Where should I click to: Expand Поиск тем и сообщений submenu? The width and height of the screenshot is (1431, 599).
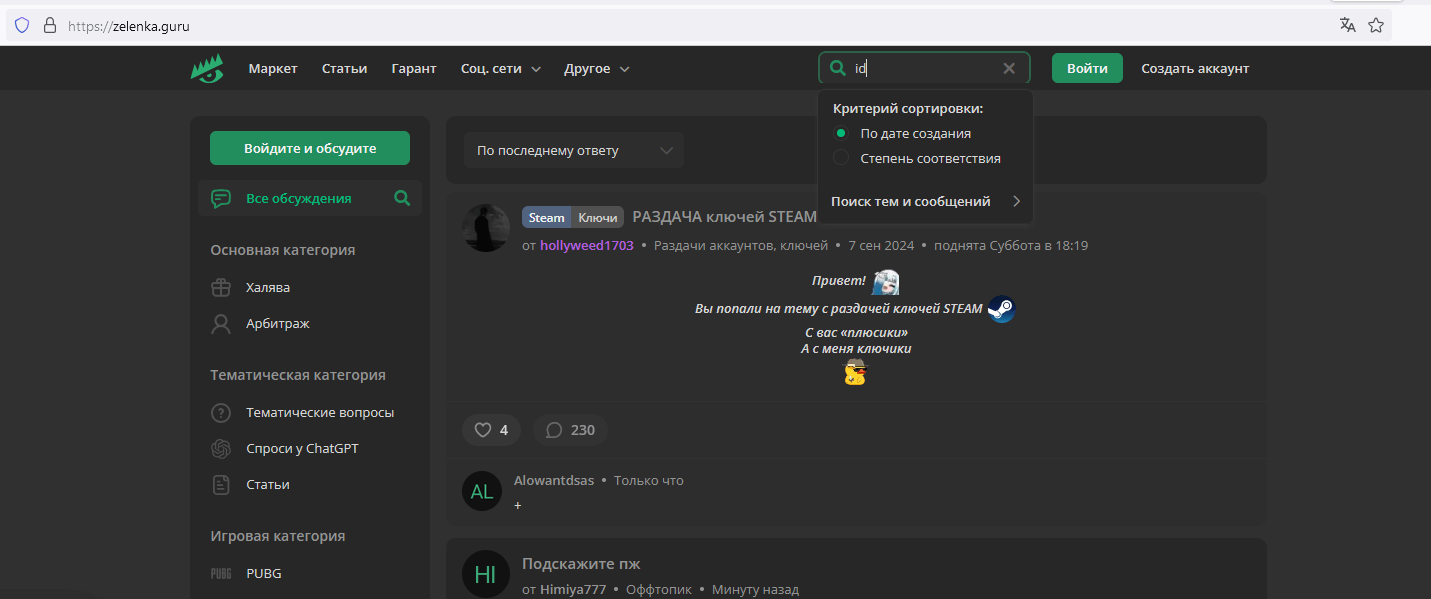coord(925,201)
